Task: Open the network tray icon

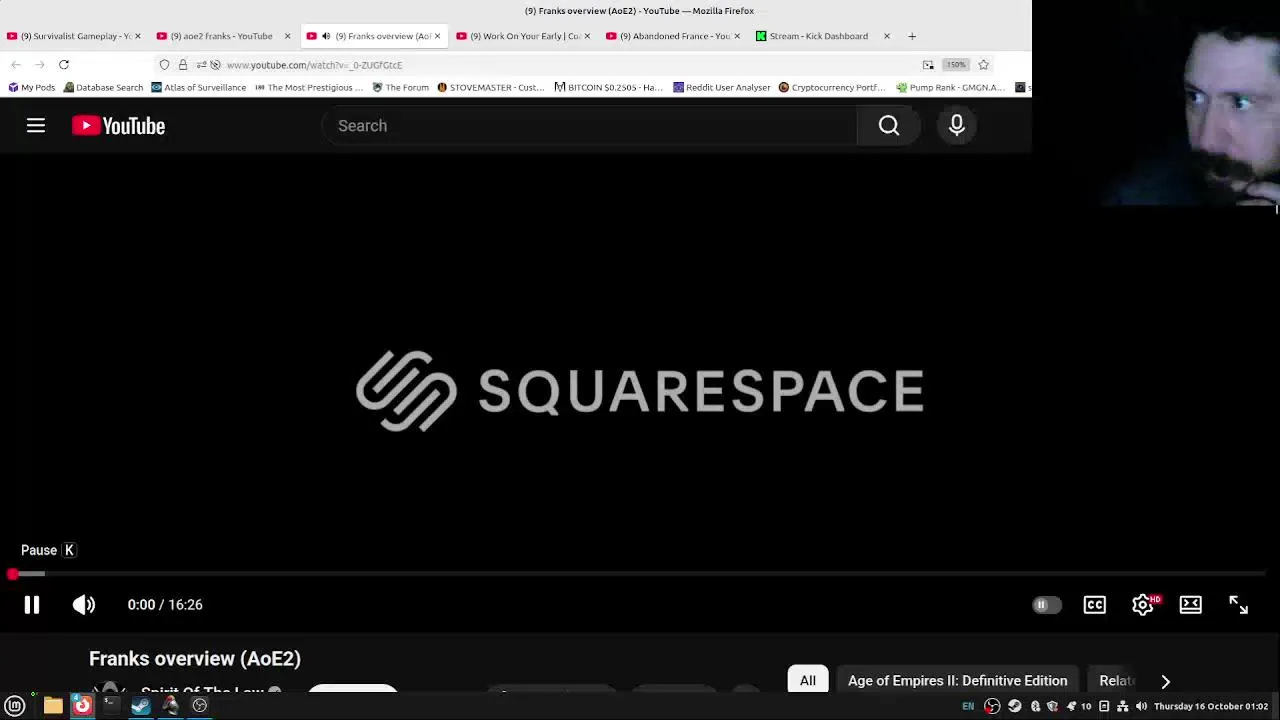Action: [1122, 706]
